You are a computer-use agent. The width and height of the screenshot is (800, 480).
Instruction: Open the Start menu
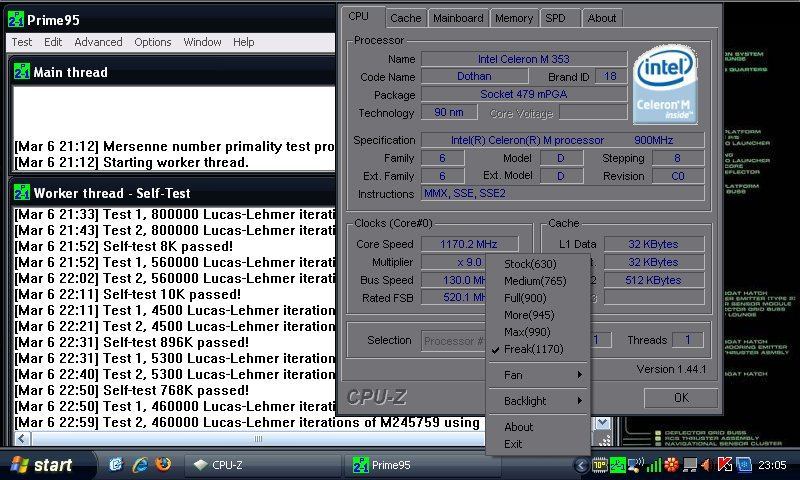(x=48, y=465)
